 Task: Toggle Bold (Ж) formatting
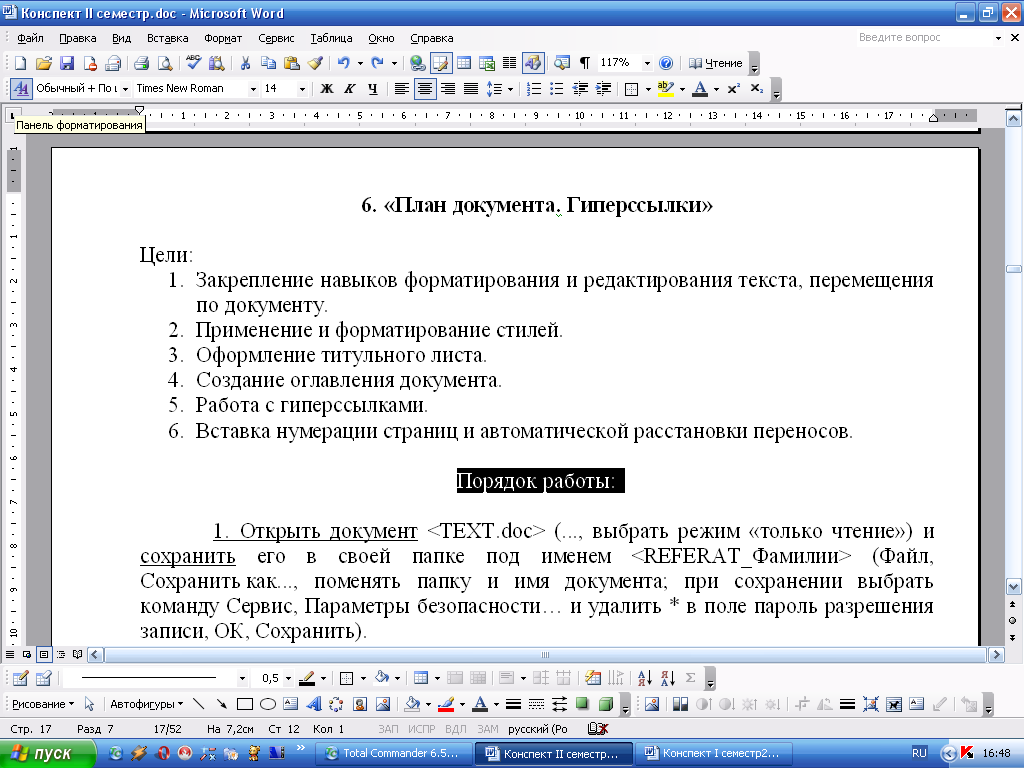click(x=327, y=89)
